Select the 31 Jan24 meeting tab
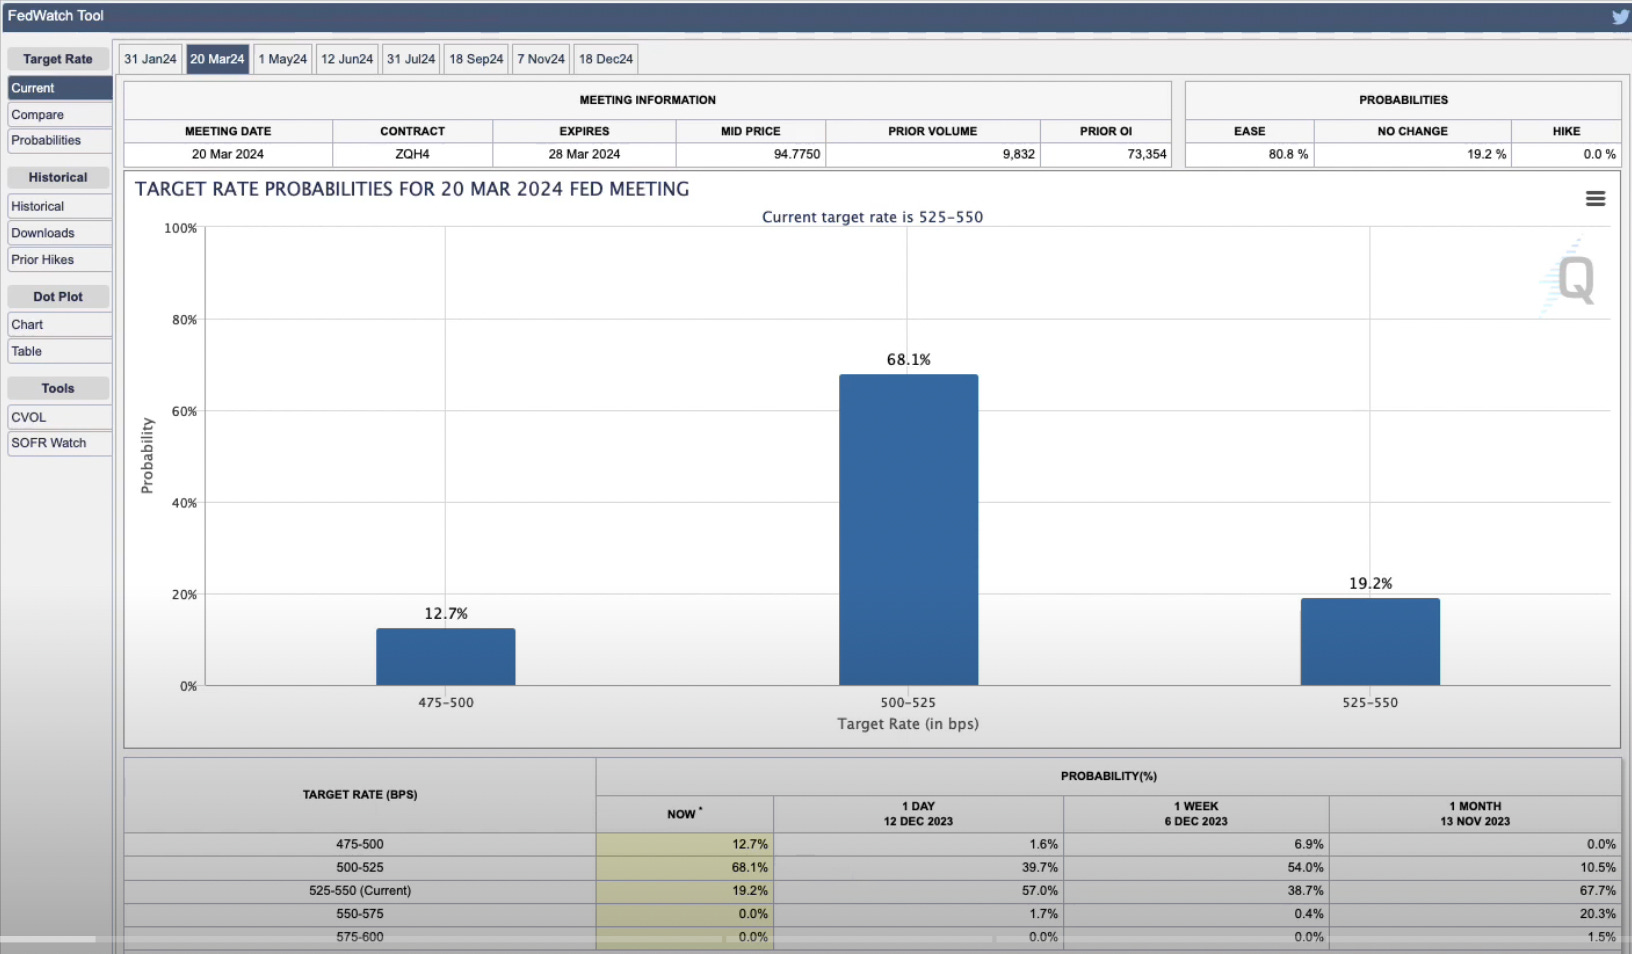 coord(150,59)
